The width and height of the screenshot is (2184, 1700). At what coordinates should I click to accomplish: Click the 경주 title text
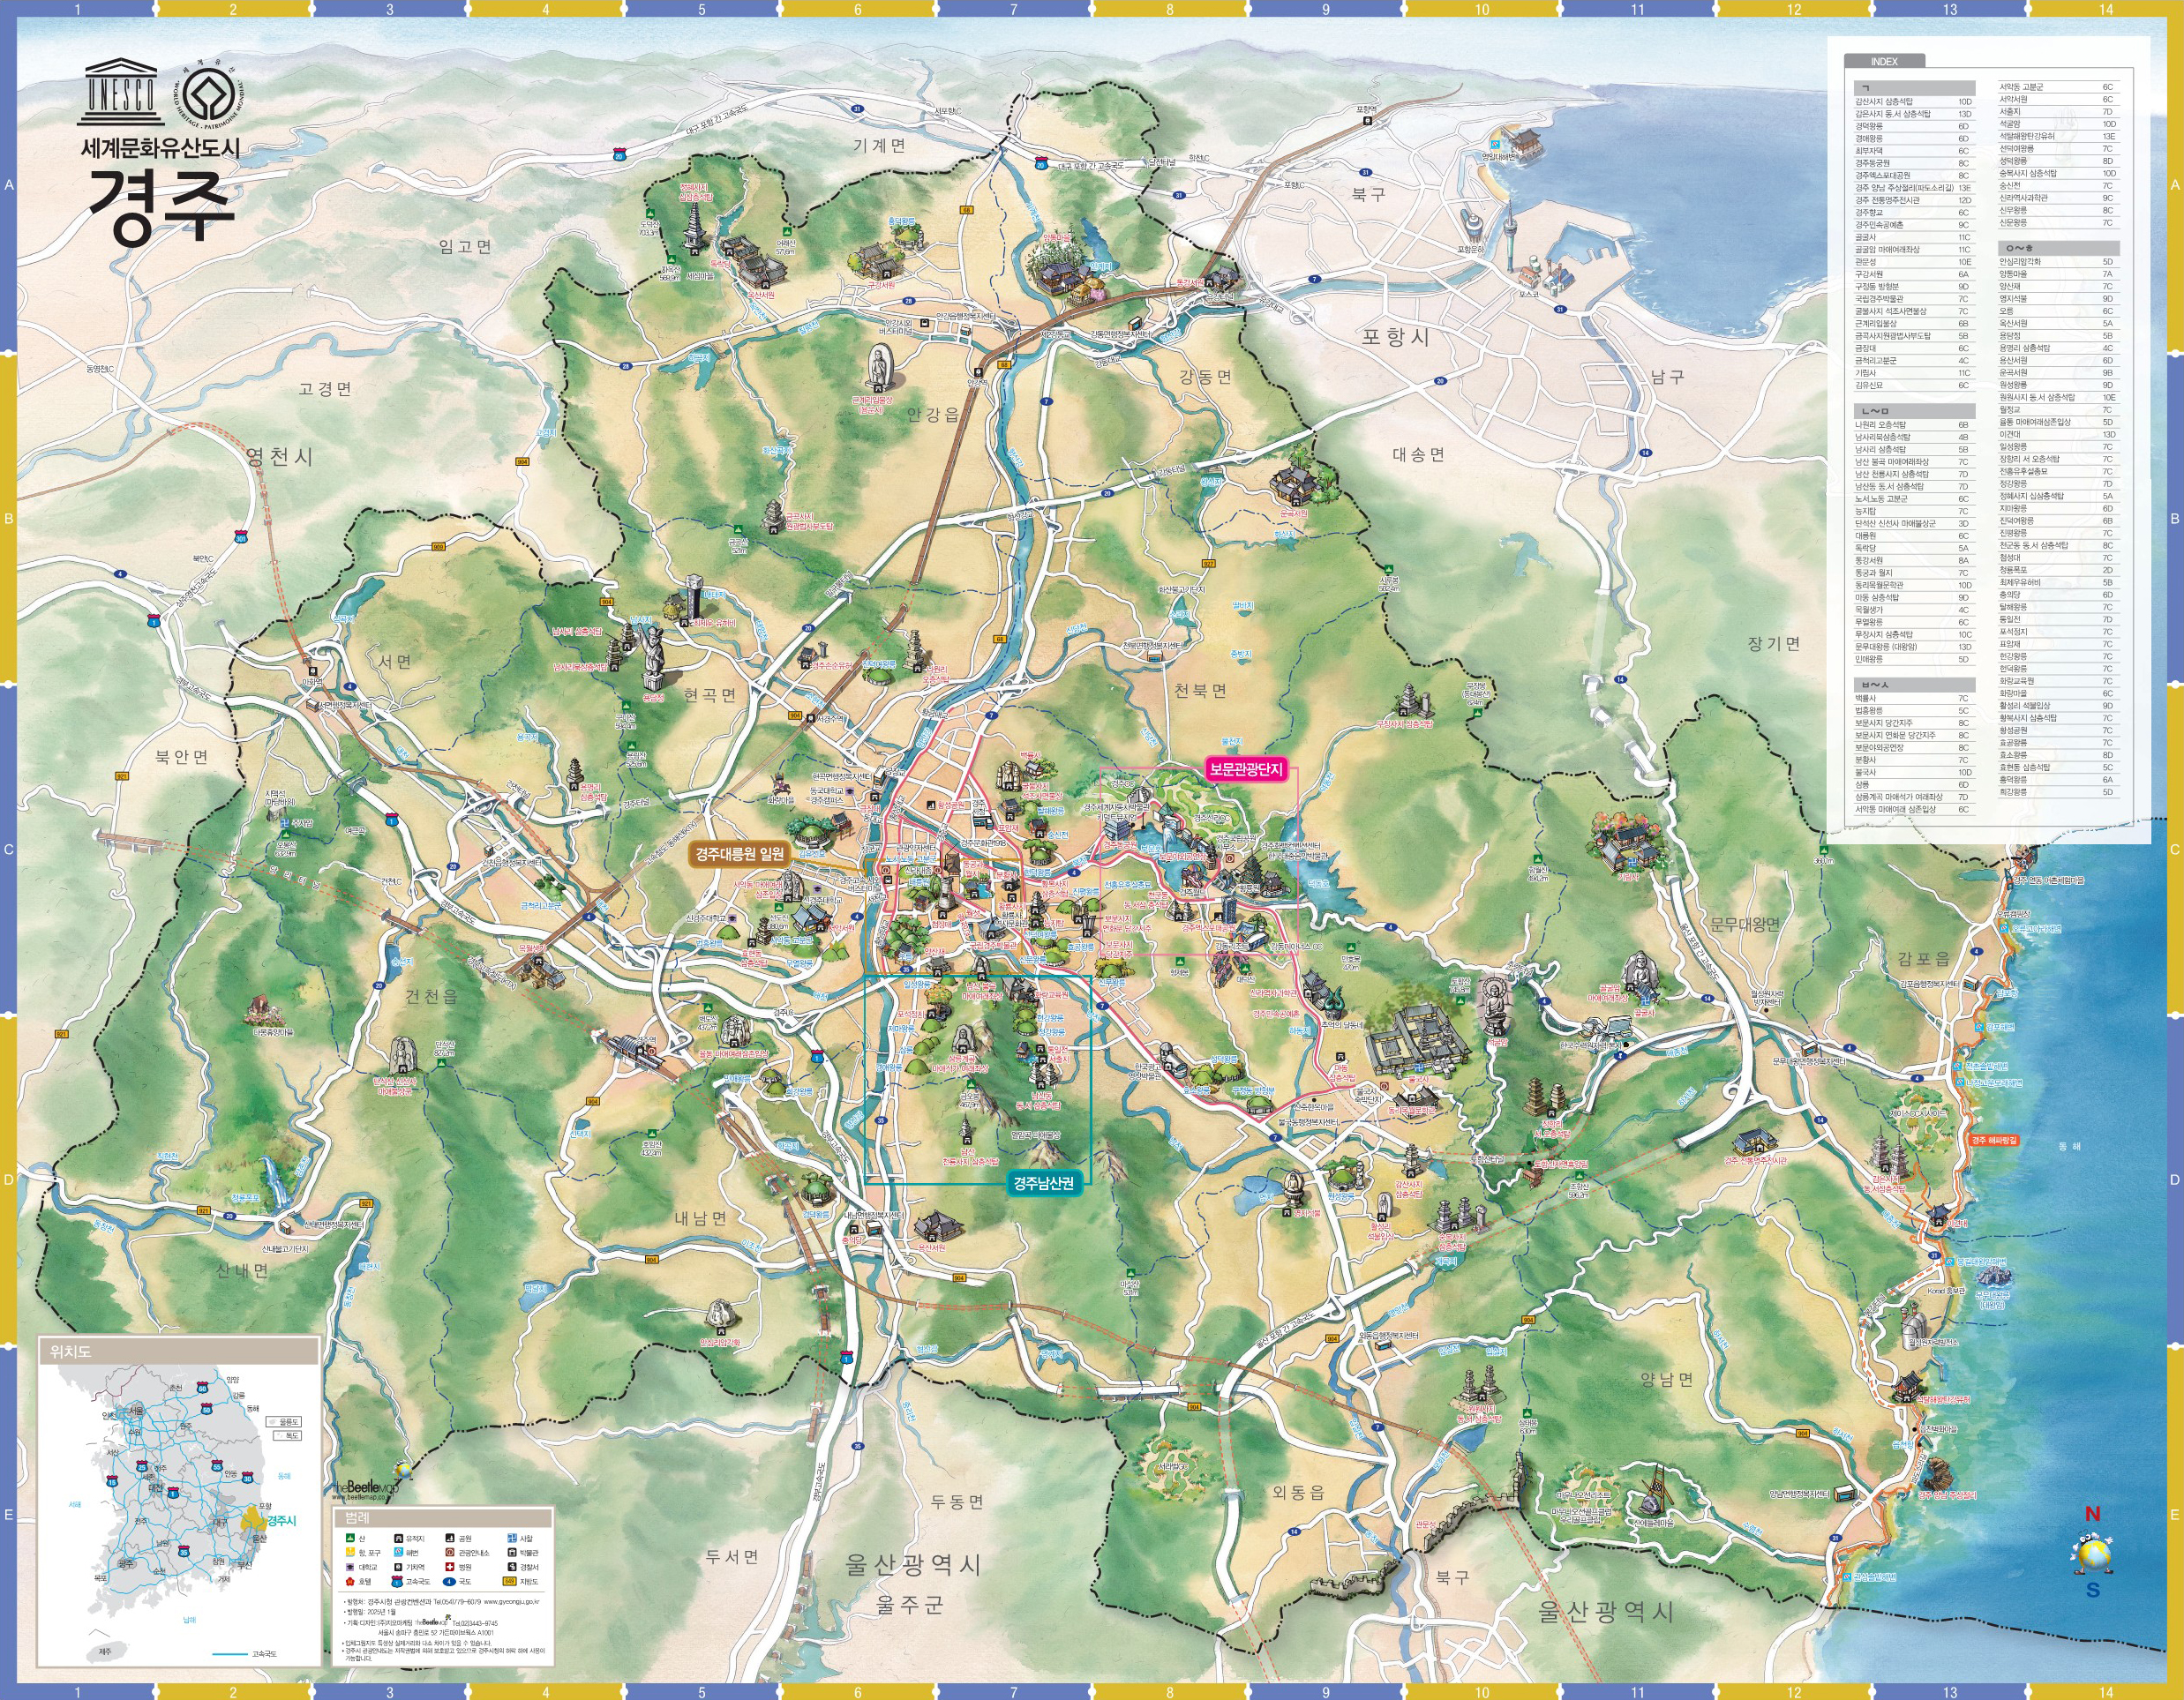160,205
